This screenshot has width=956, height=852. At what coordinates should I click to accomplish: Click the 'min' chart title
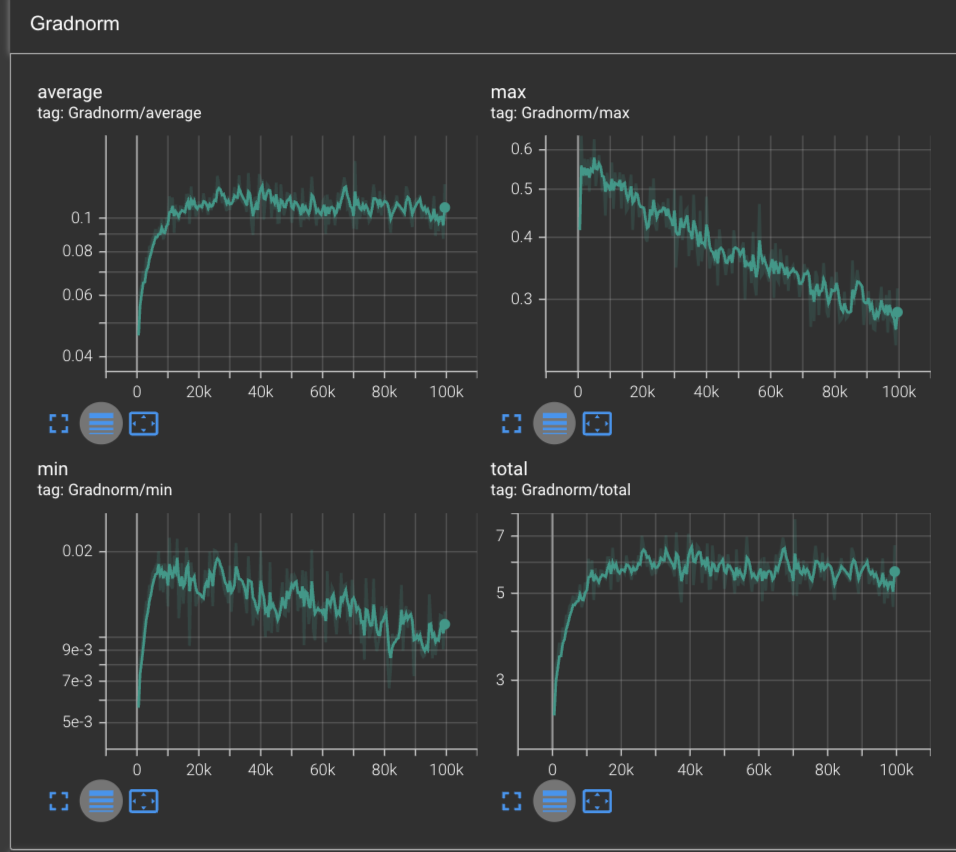coord(52,469)
